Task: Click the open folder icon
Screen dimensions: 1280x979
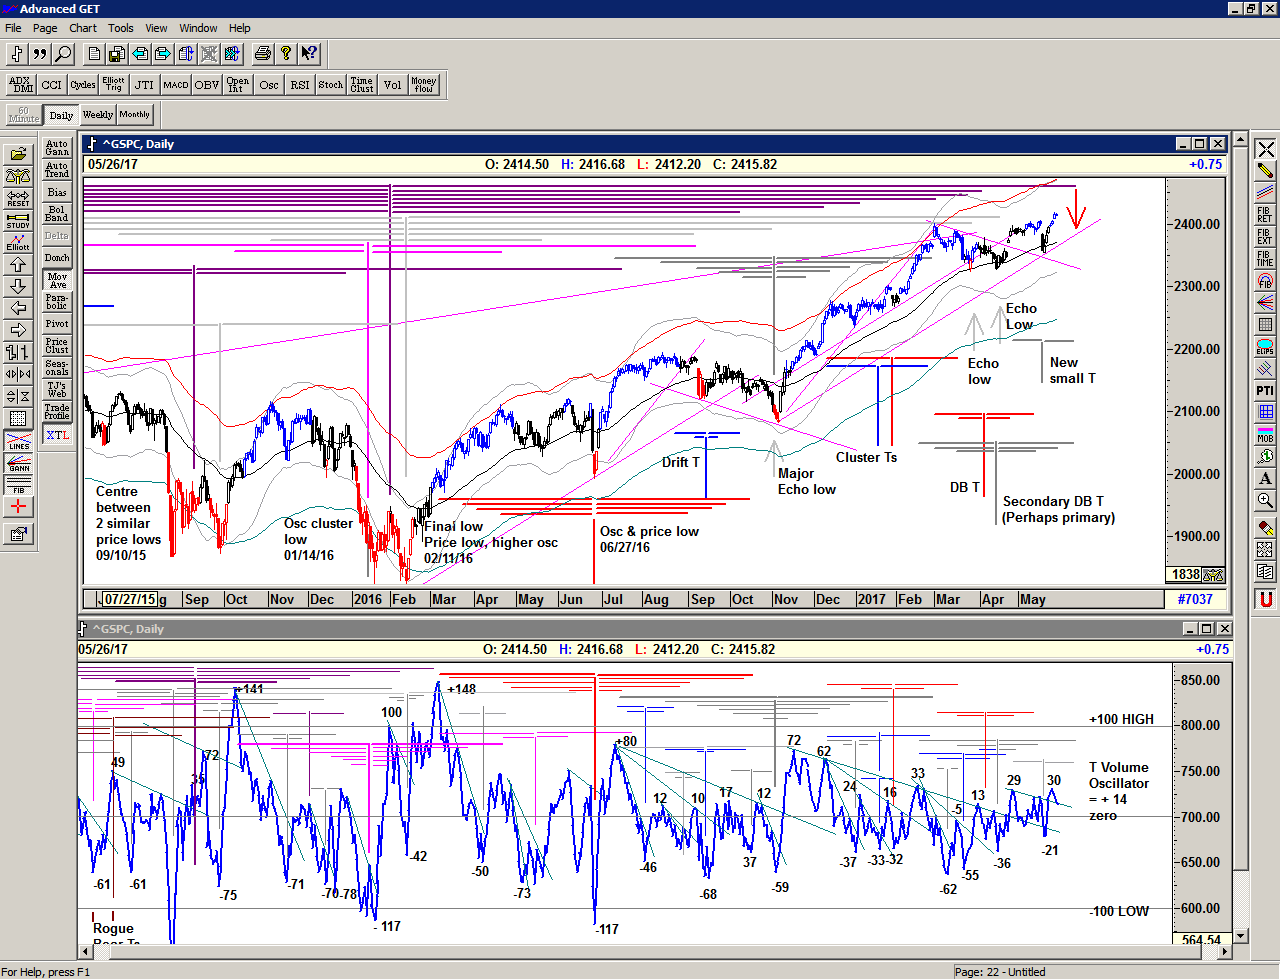Action: pos(18,154)
